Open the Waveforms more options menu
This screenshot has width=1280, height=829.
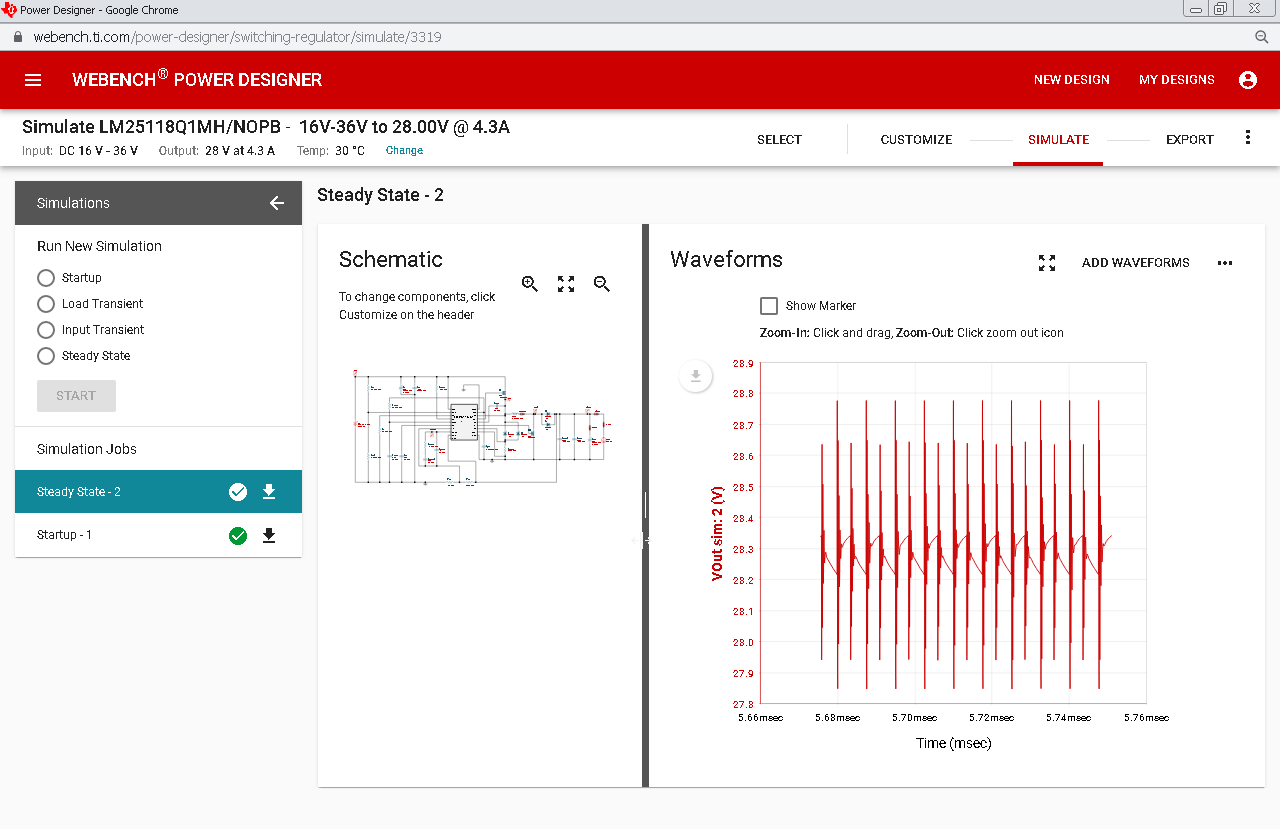tap(1225, 263)
